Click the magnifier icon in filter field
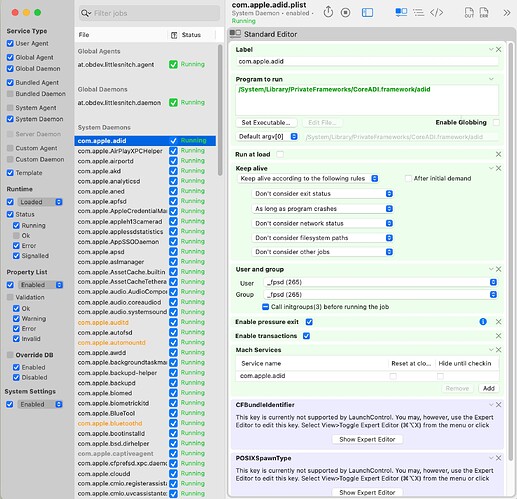This screenshot has width=517, height=499. click(86, 13)
